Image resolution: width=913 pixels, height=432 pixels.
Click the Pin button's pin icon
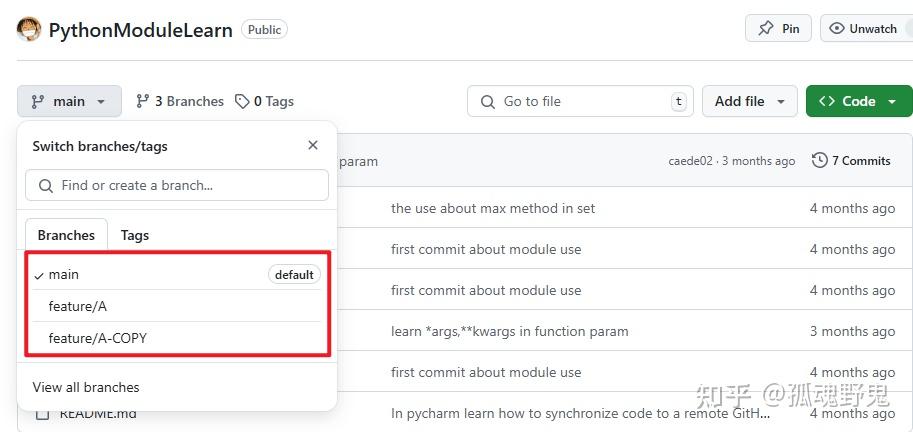(x=766, y=28)
